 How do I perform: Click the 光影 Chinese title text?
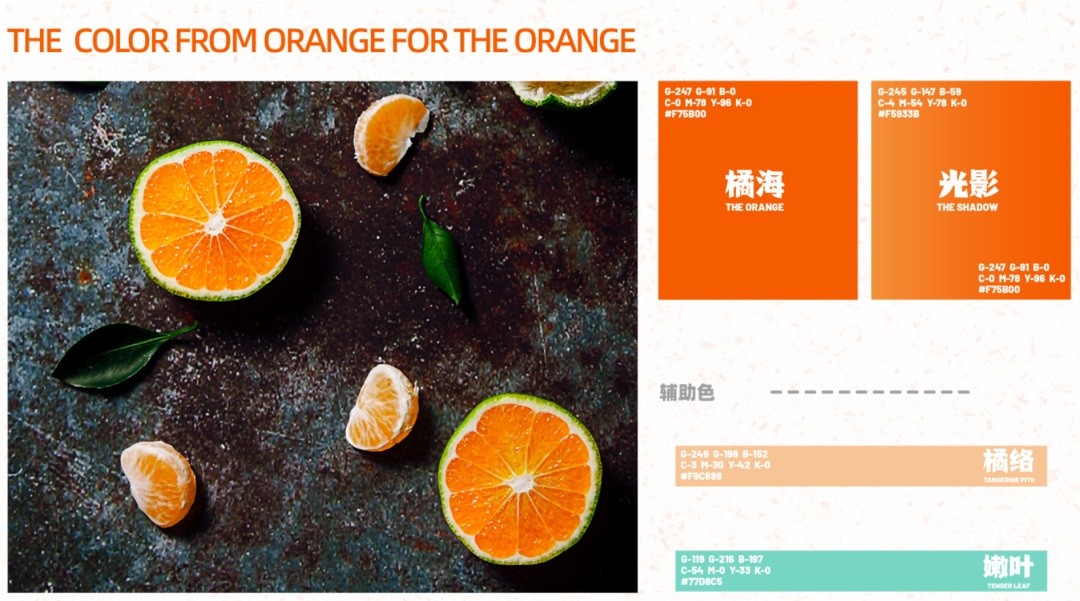click(968, 184)
